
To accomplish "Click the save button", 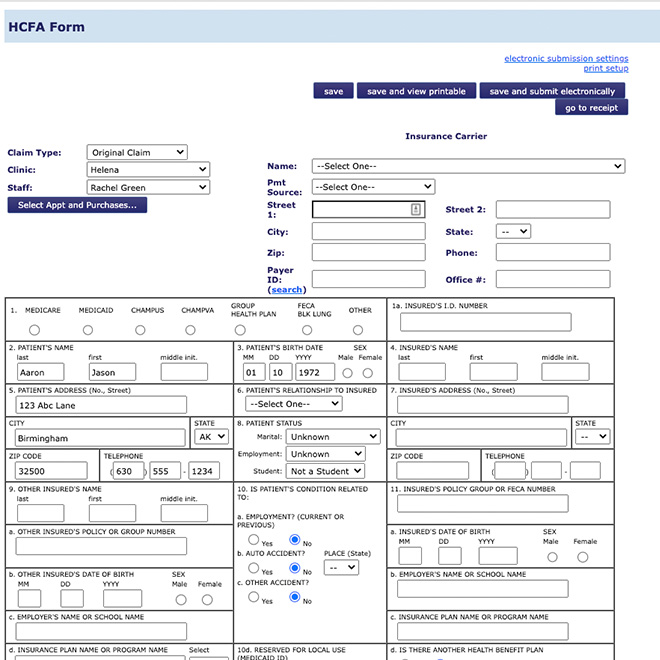I will coord(333,91).
